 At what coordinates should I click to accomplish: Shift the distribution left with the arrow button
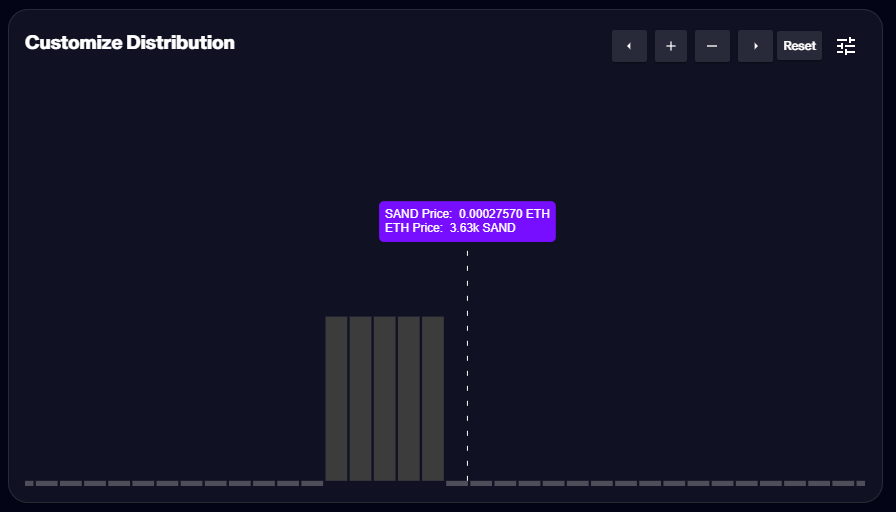coord(629,46)
